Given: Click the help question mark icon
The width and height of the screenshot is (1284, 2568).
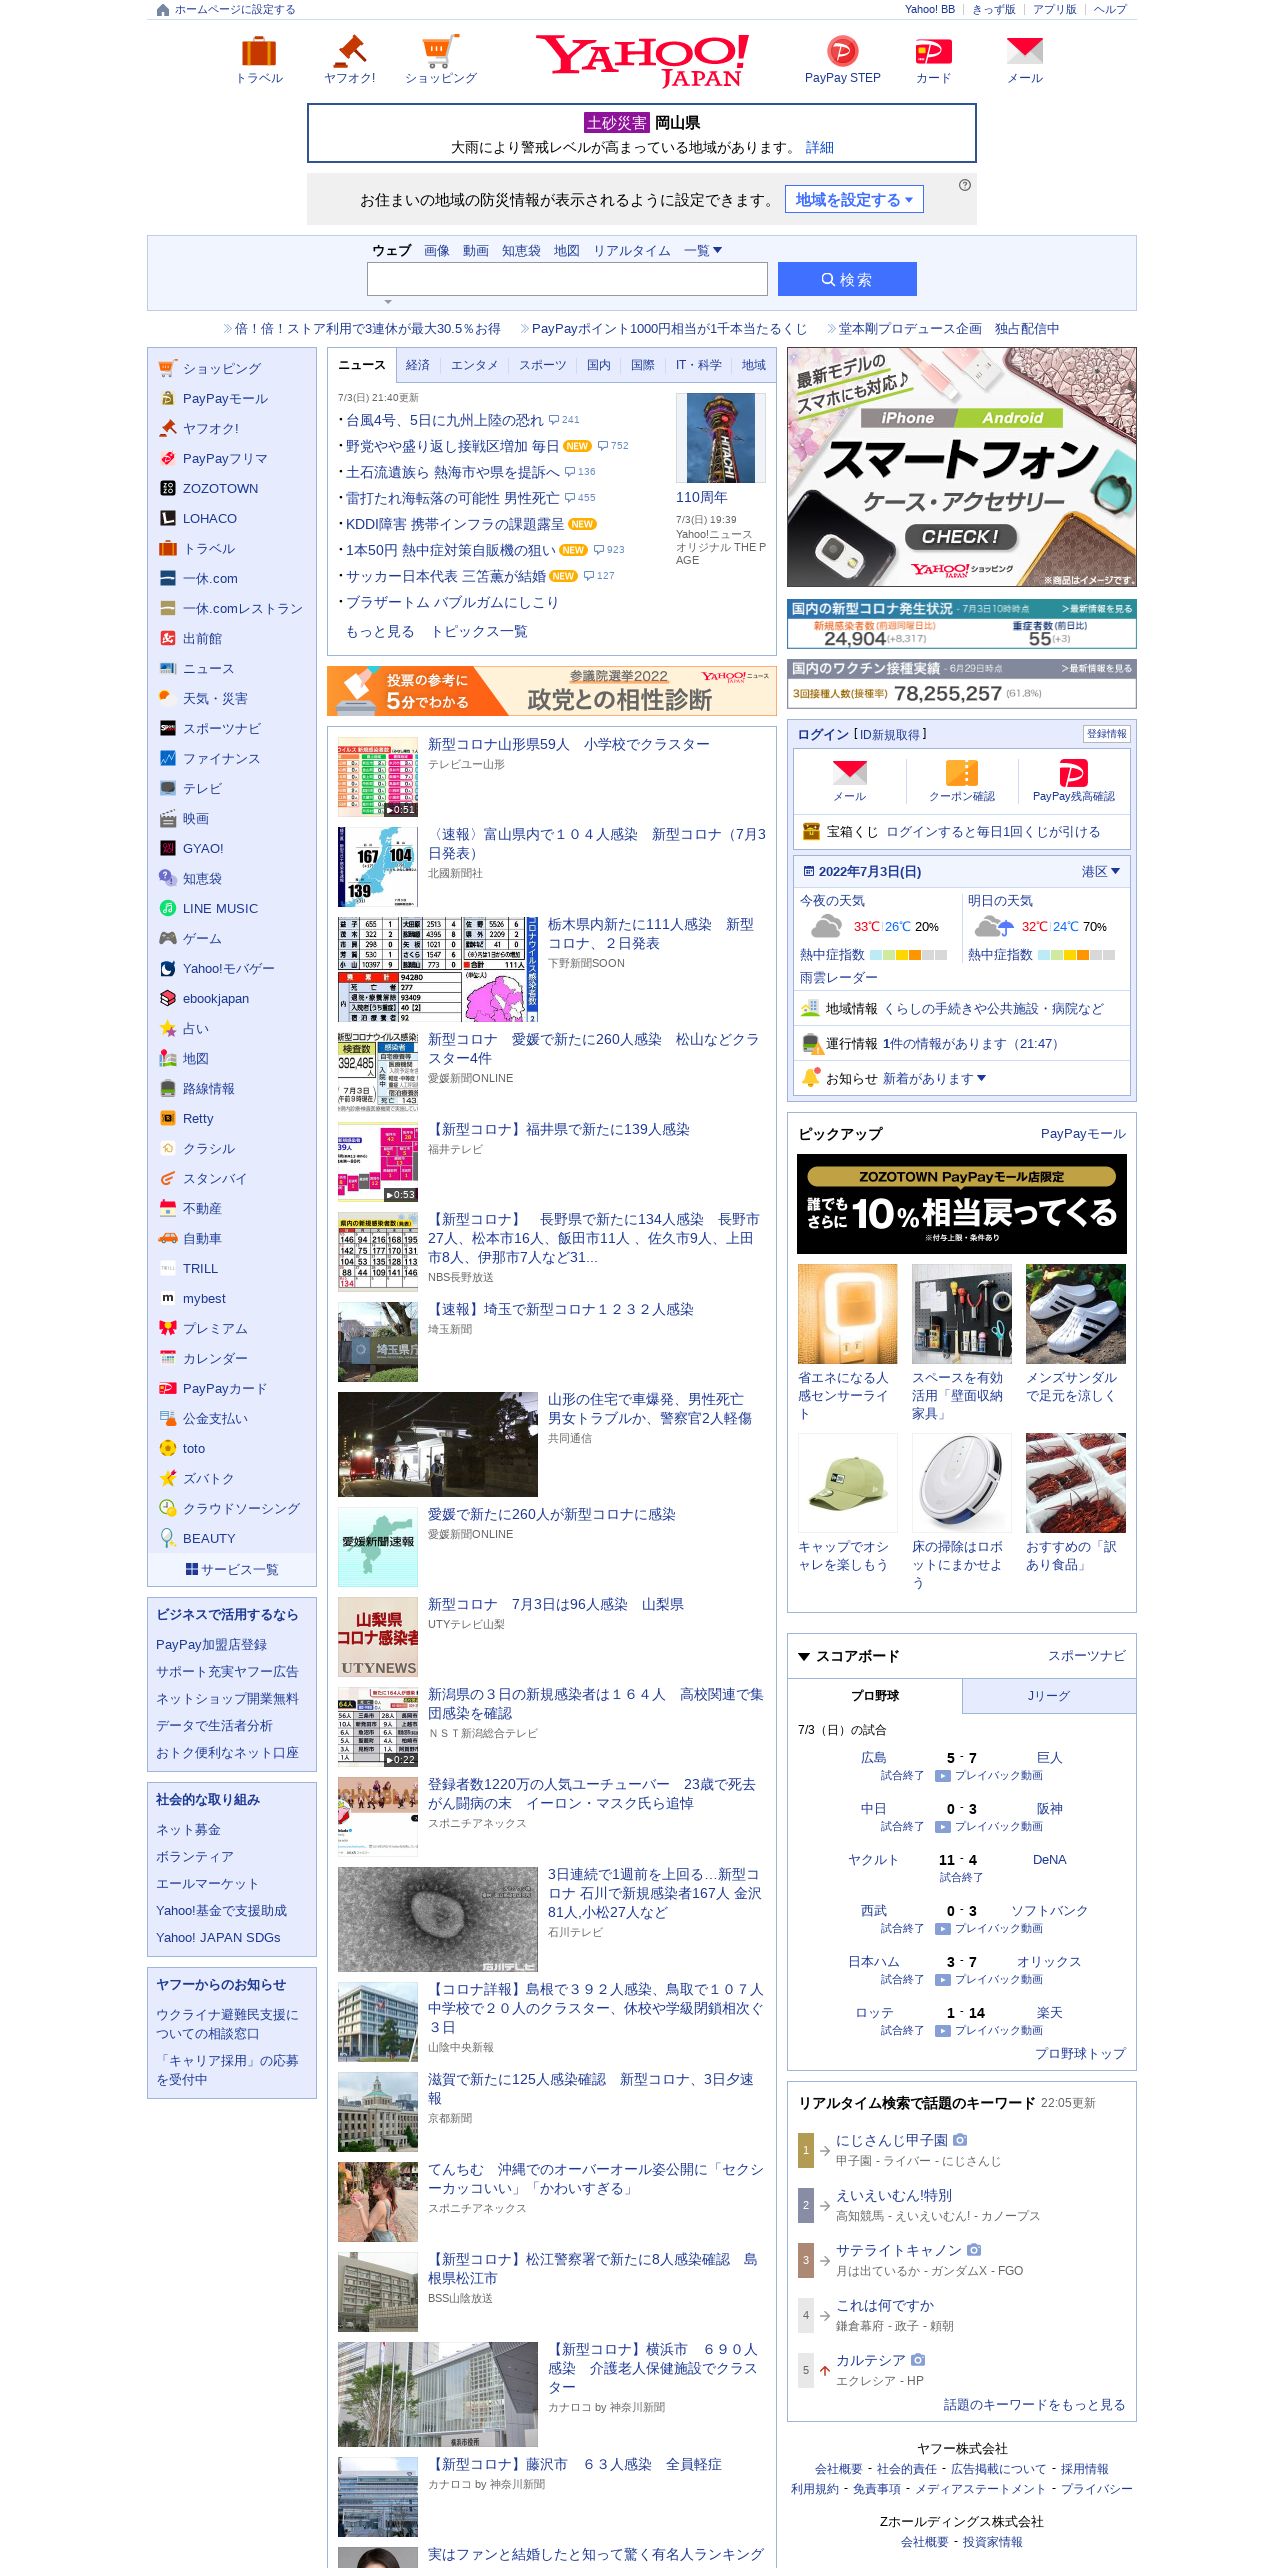Looking at the screenshot, I should (964, 185).
